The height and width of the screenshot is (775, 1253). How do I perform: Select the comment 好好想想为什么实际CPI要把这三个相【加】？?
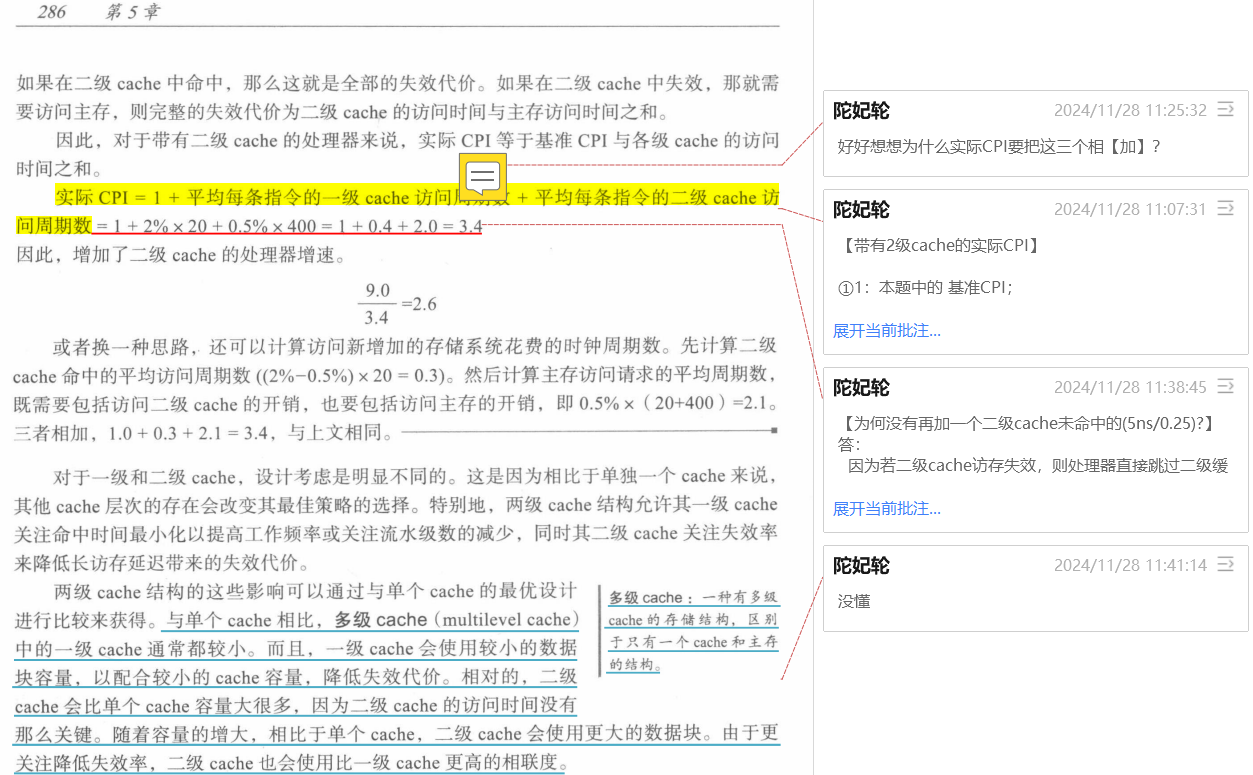(x=998, y=147)
